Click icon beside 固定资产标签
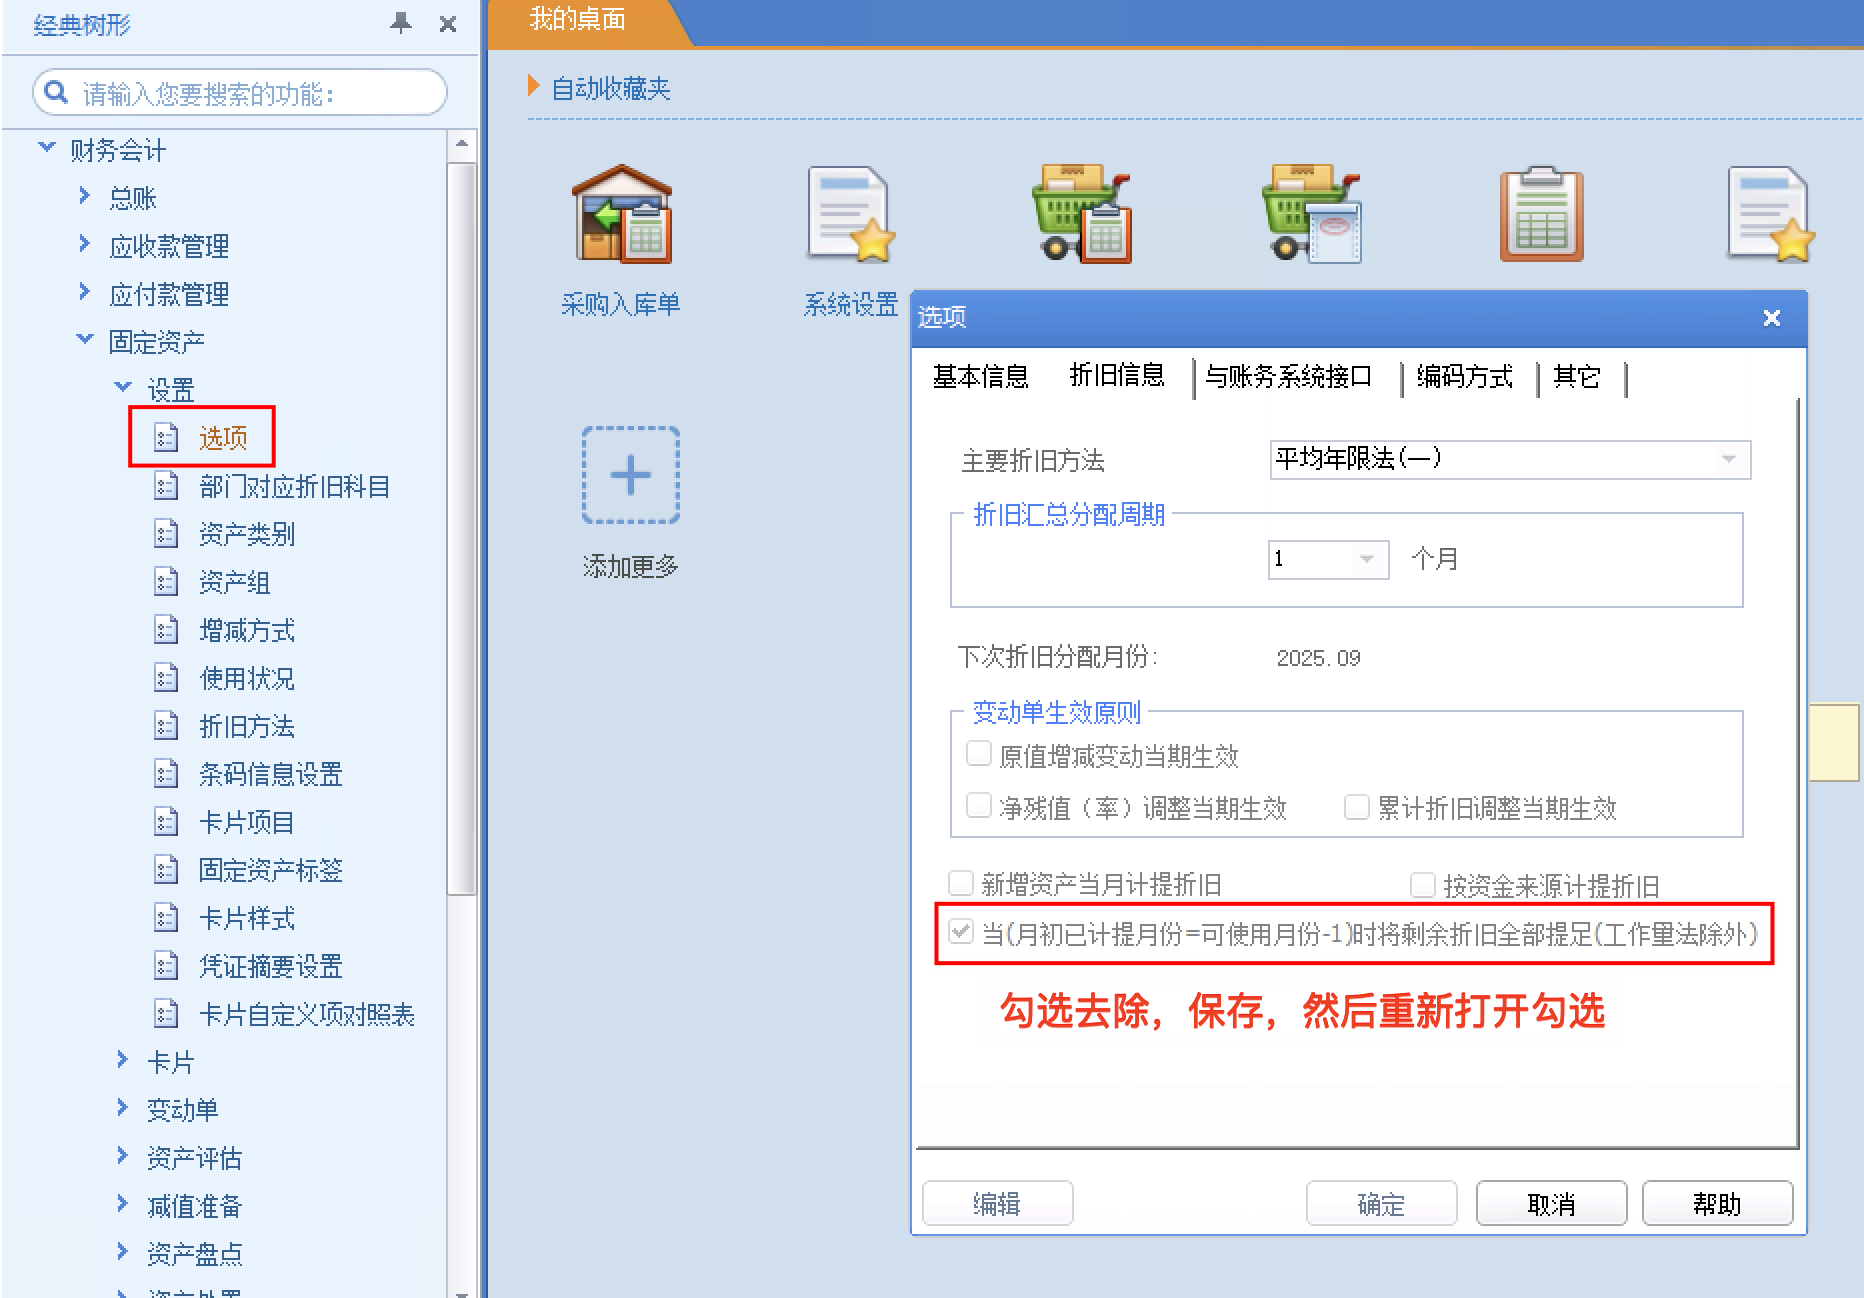1864x1298 pixels. click(166, 870)
